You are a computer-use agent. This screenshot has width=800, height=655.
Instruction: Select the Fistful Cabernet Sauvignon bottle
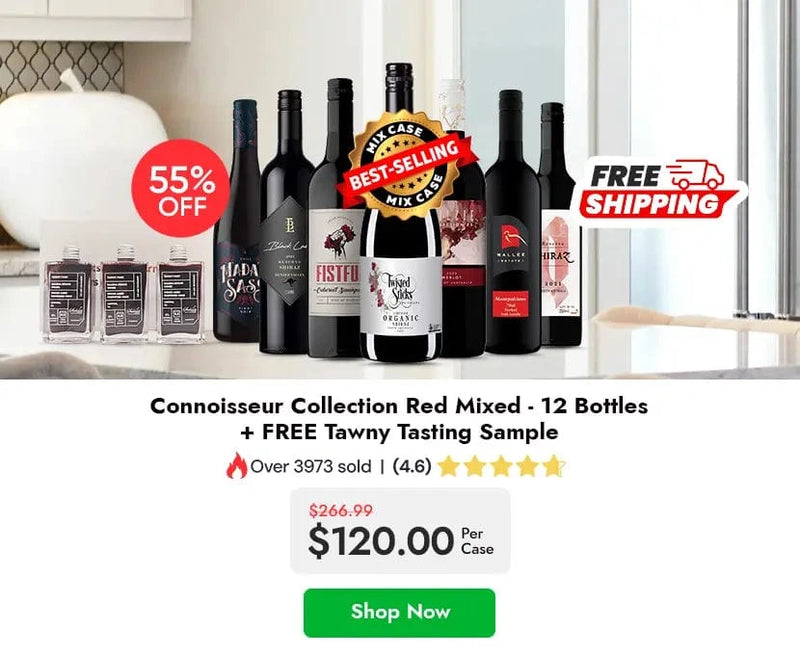(x=335, y=219)
